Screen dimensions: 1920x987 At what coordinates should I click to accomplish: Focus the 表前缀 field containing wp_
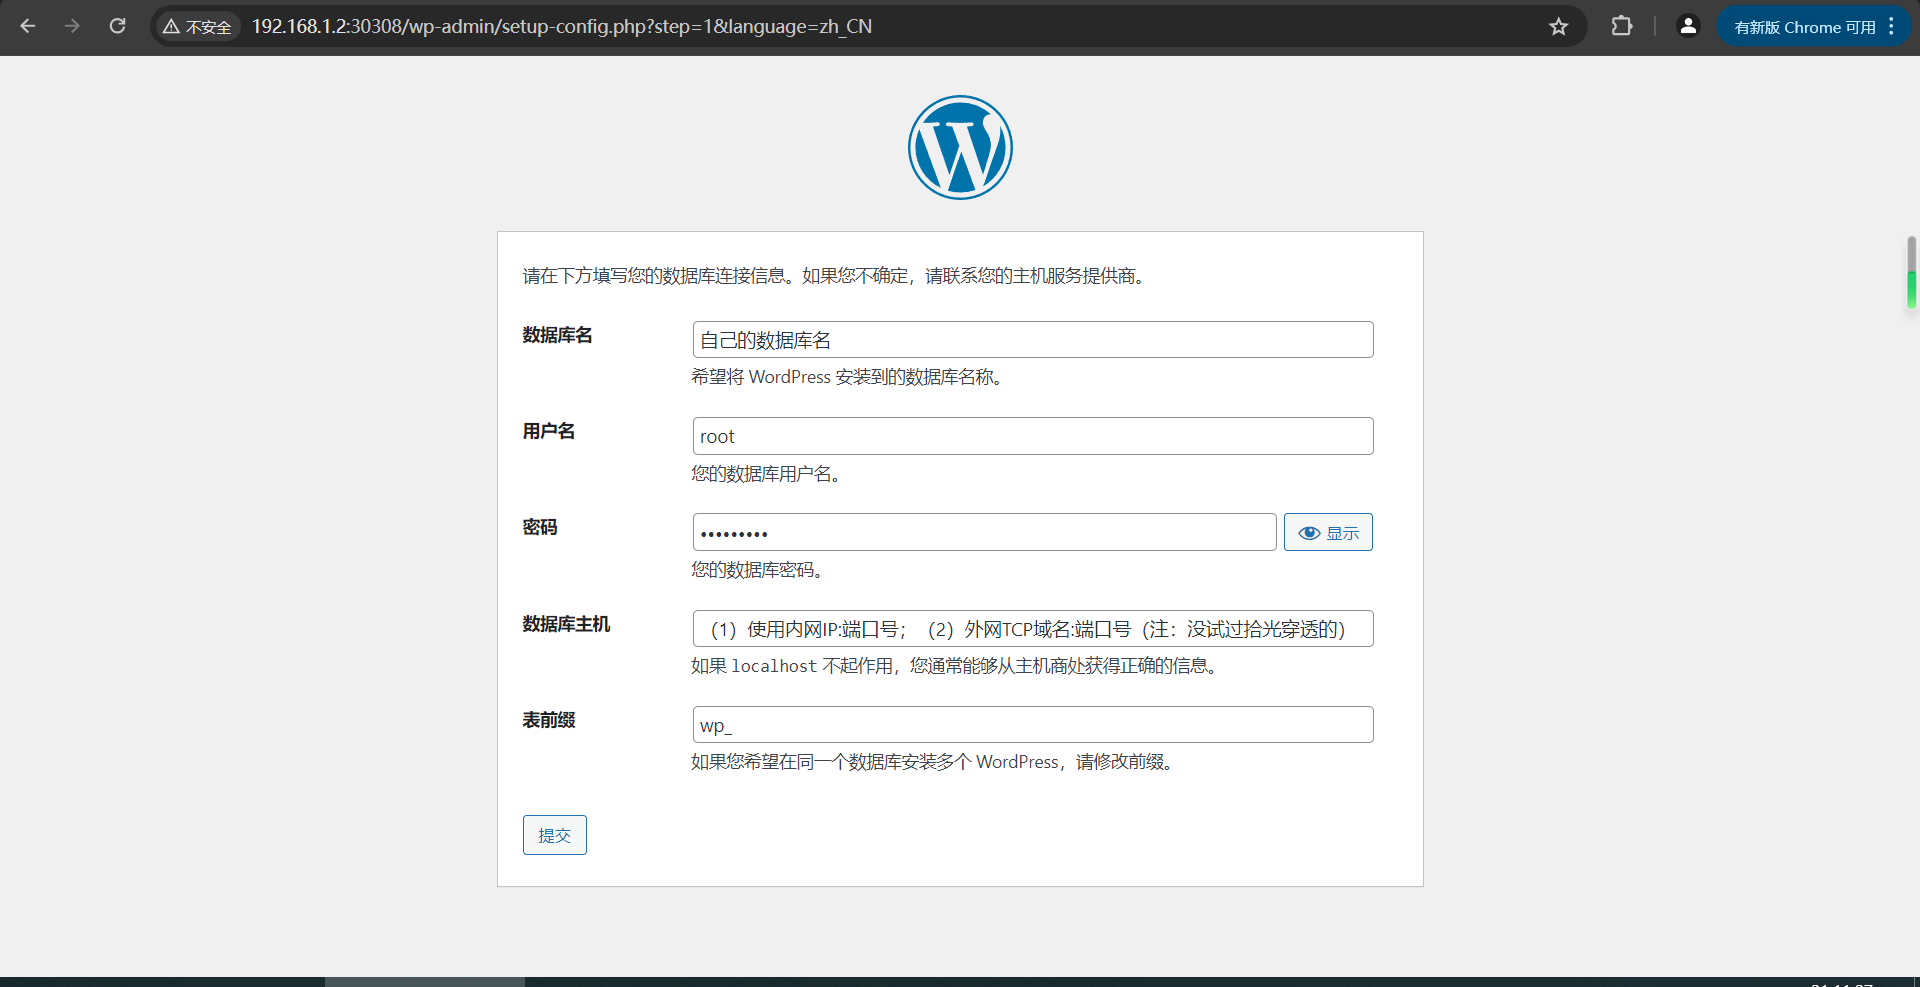tap(1033, 725)
